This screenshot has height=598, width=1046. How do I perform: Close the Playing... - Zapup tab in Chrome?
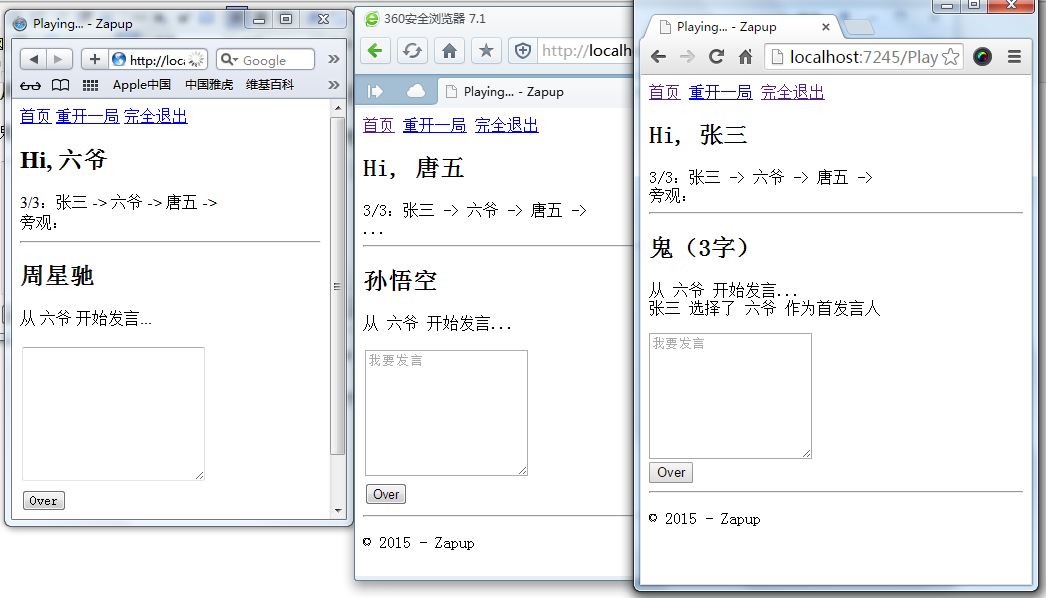pos(826,27)
